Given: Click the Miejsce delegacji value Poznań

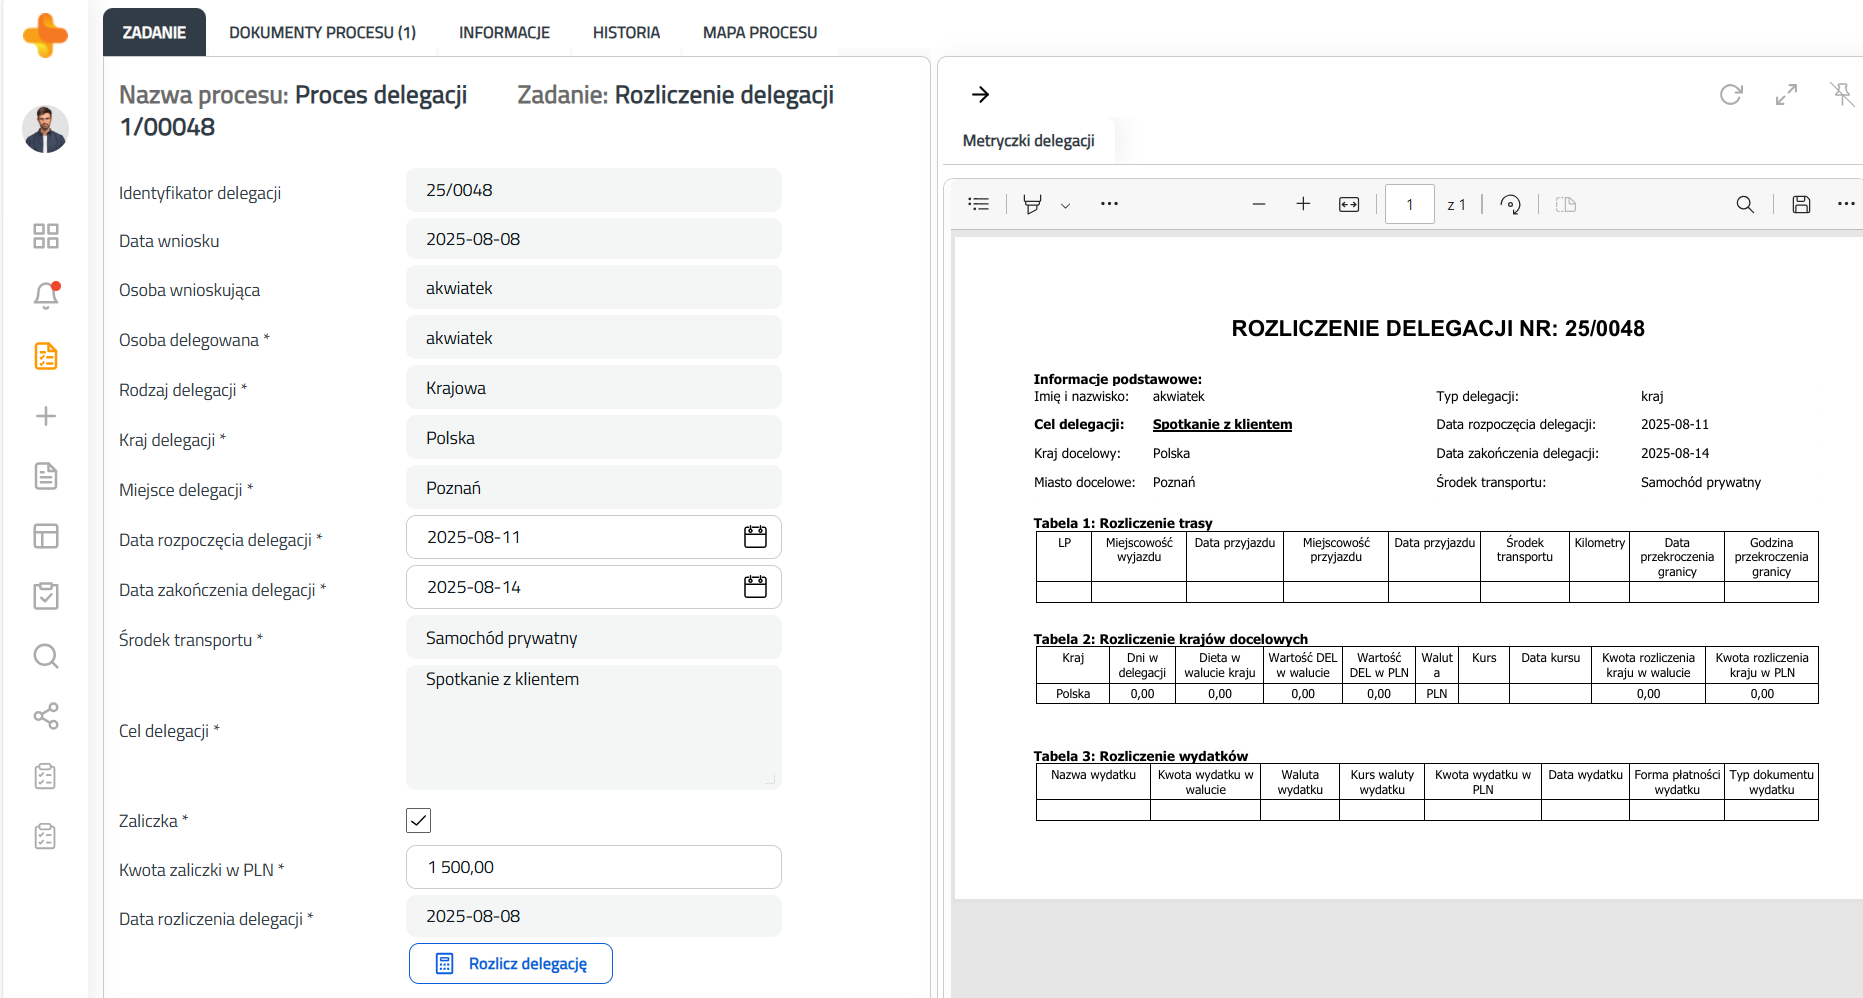Looking at the screenshot, I should click(593, 488).
